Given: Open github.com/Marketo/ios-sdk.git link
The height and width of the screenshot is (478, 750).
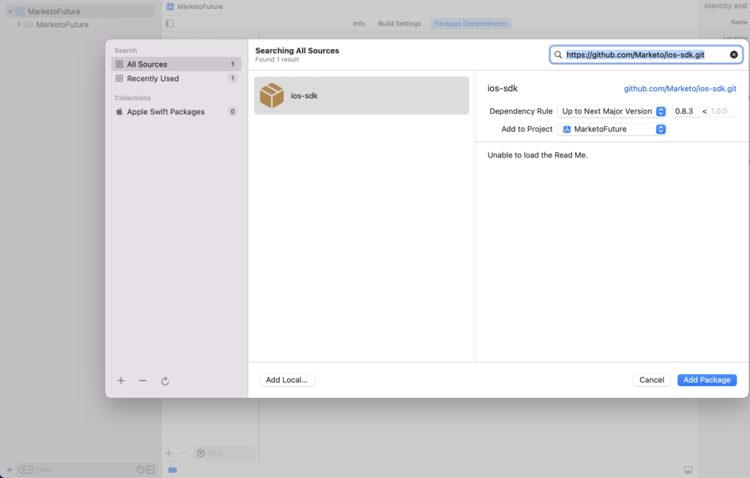Looking at the screenshot, I should pos(680,89).
